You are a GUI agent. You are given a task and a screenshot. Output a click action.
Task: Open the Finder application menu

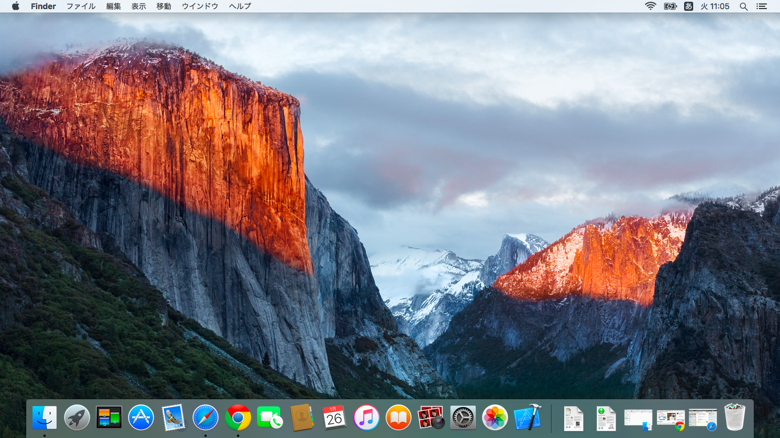[43, 6]
